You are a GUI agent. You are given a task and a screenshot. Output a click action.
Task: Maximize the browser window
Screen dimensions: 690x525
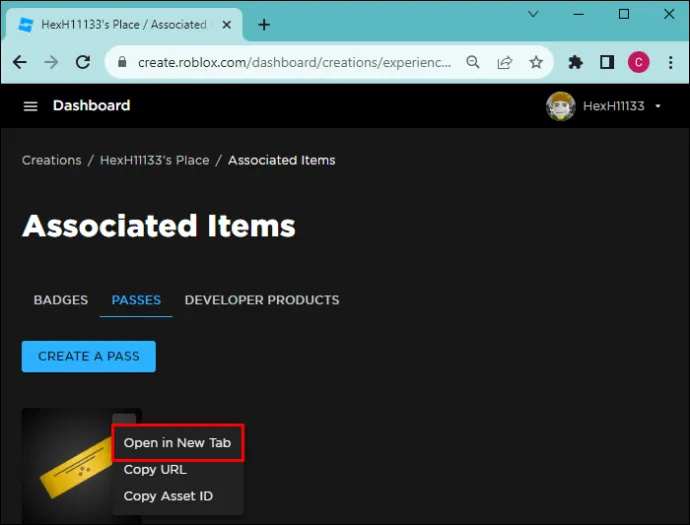click(624, 14)
